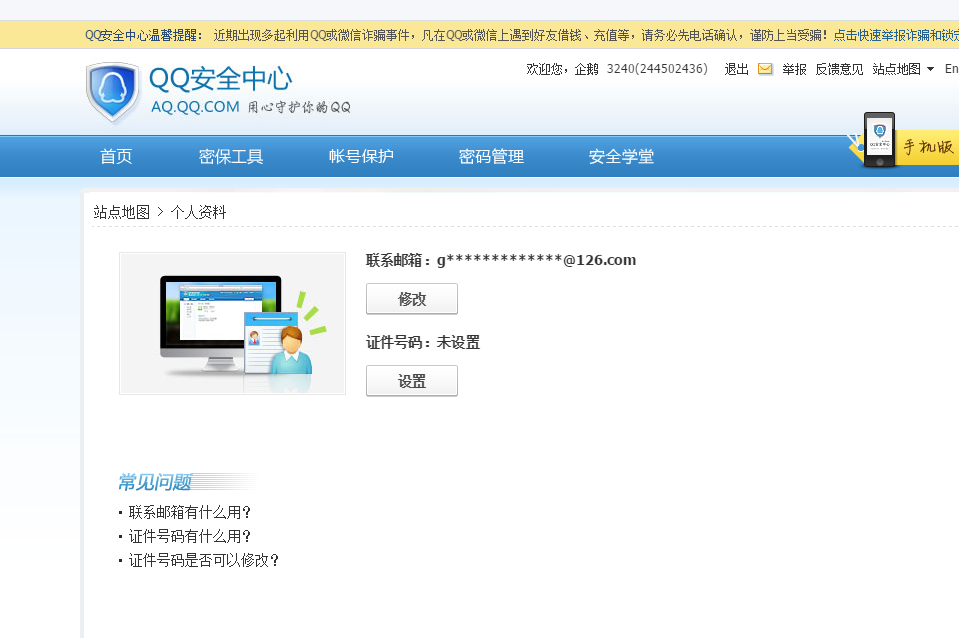Open the 密码管理 navigation tab
This screenshot has height=638, width=959.
click(x=491, y=157)
